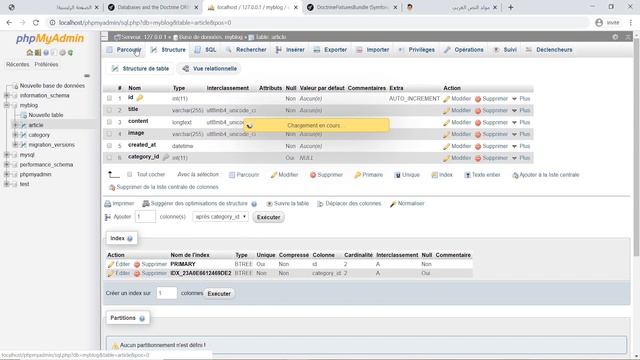Open Insérer tab

(x=290, y=50)
